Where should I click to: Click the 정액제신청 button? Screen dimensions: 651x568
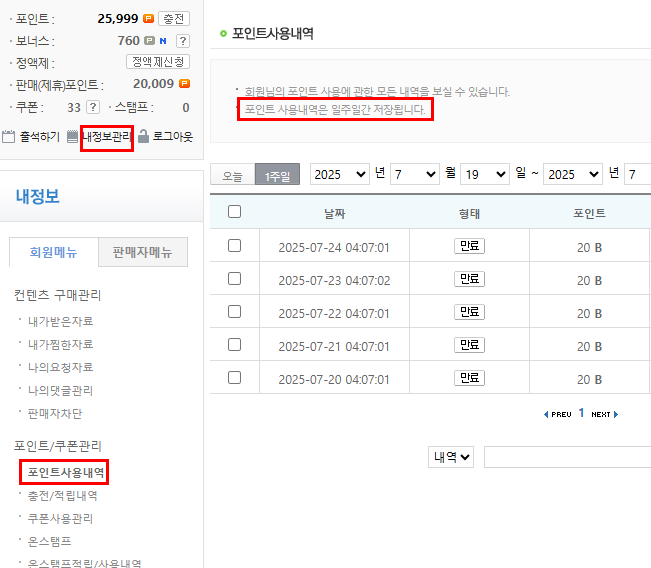click(x=158, y=62)
